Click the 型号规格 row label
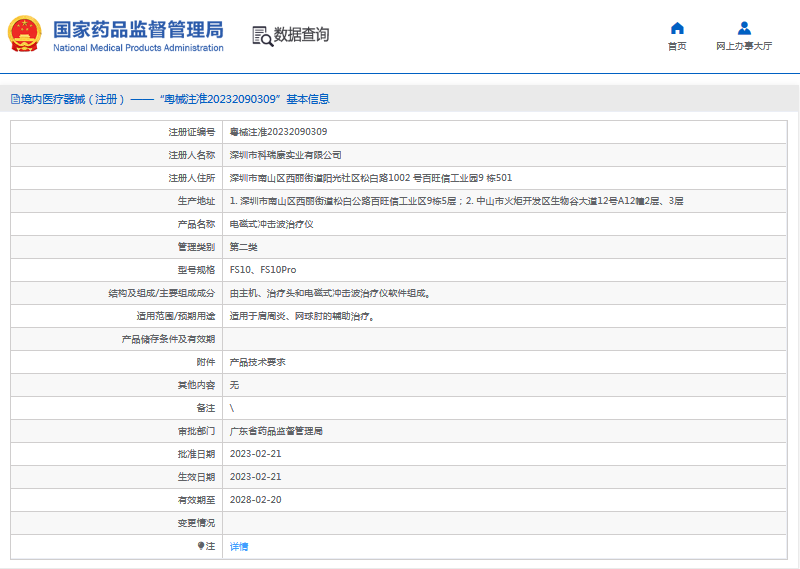This screenshot has width=800, height=569. coord(196,270)
